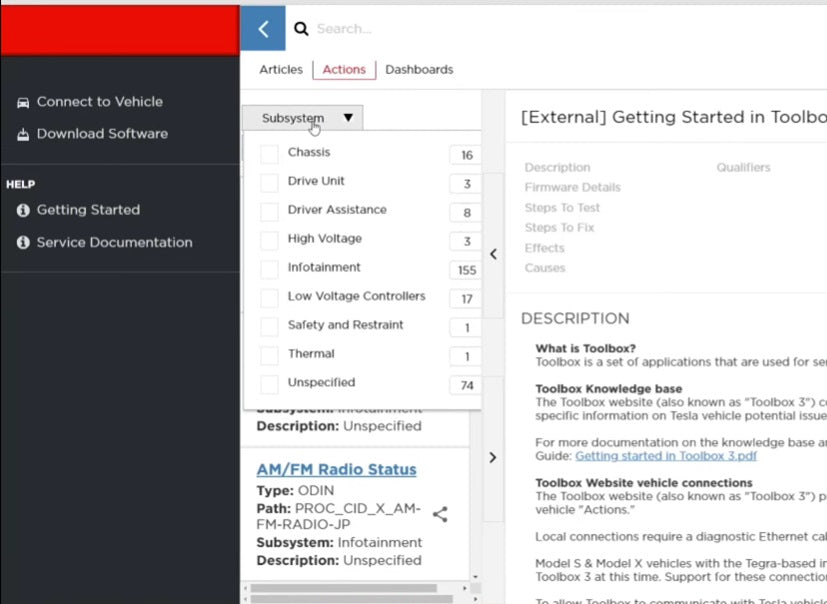Select the Infotainment checkbox
The height and width of the screenshot is (604, 827).
269,269
